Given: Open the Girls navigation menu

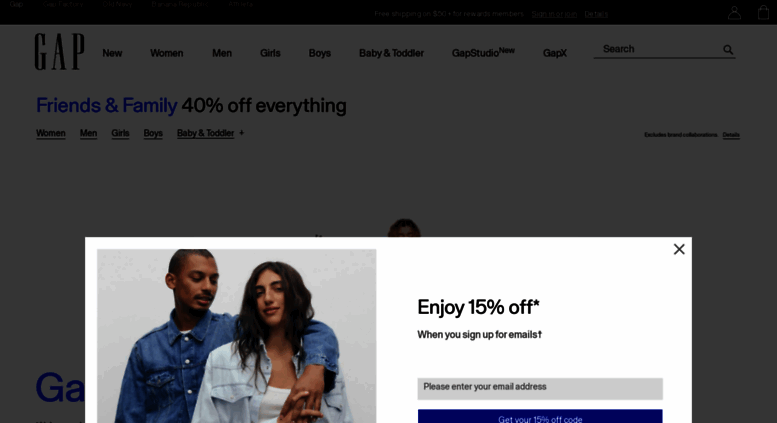Looking at the screenshot, I should click(x=270, y=53).
